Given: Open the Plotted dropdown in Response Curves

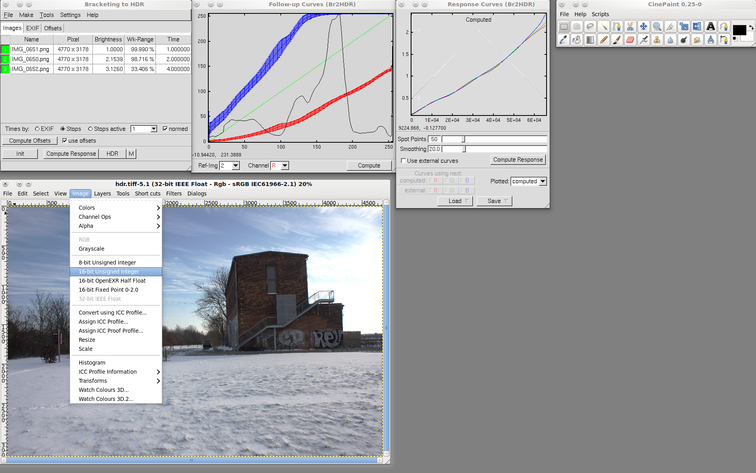Looking at the screenshot, I should coord(528,181).
